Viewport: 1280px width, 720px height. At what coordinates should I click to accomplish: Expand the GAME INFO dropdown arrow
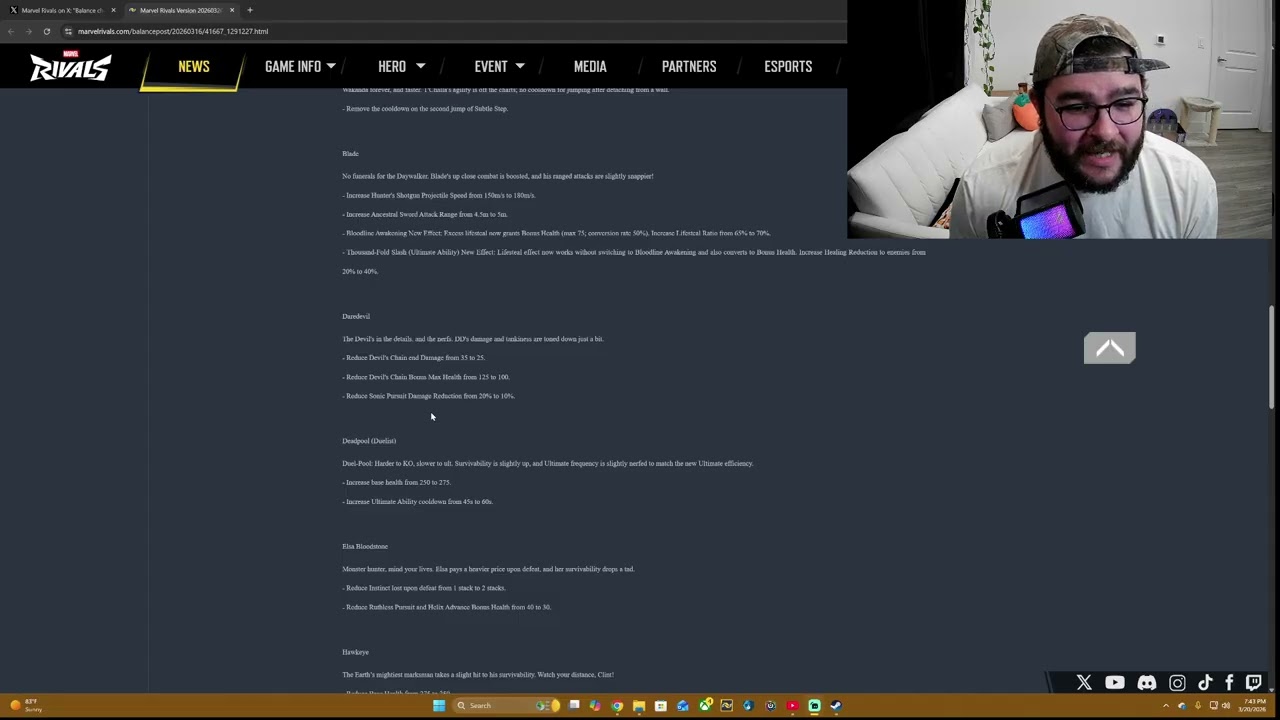coord(331,66)
